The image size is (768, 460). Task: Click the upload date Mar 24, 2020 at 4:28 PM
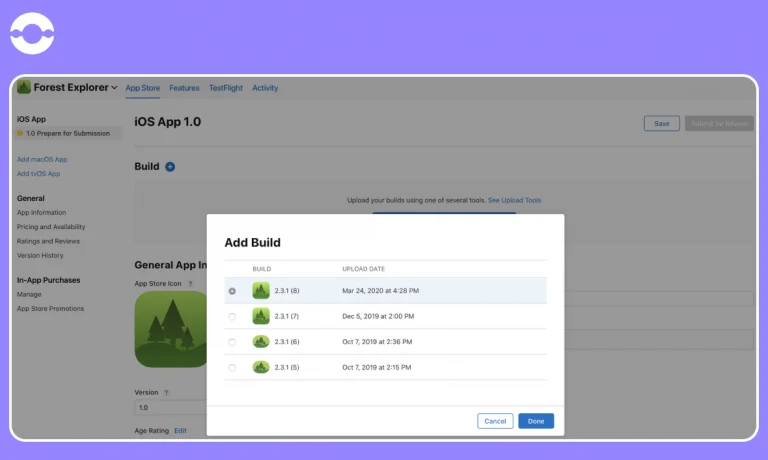[x=381, y=291]
